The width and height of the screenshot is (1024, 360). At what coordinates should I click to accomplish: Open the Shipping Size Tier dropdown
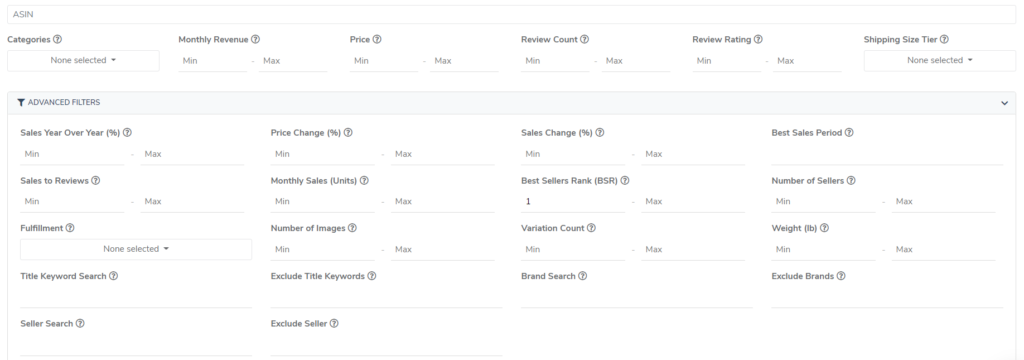940,61
